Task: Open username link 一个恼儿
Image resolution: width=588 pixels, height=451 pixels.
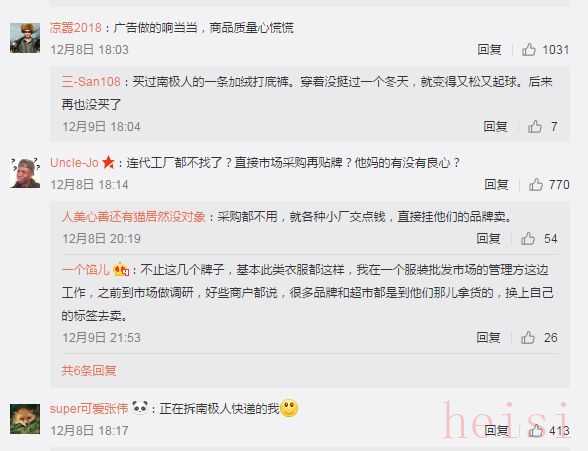Action: [86, 270]
